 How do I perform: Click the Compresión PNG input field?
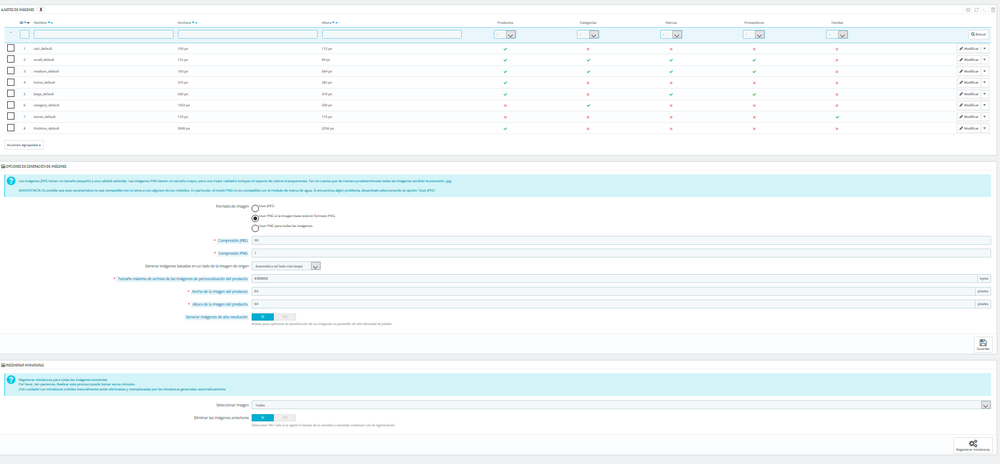[621, 254]
